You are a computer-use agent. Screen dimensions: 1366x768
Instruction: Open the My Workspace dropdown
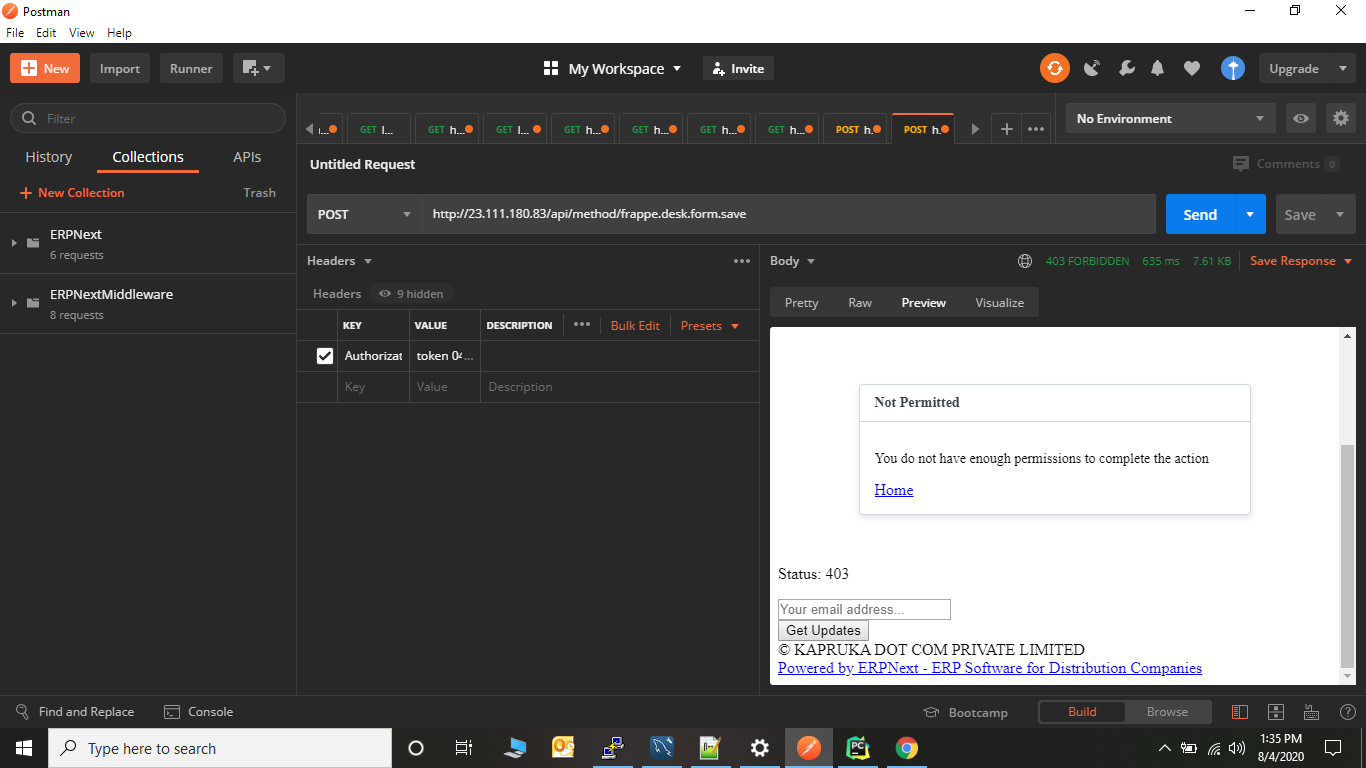(612, 68)
